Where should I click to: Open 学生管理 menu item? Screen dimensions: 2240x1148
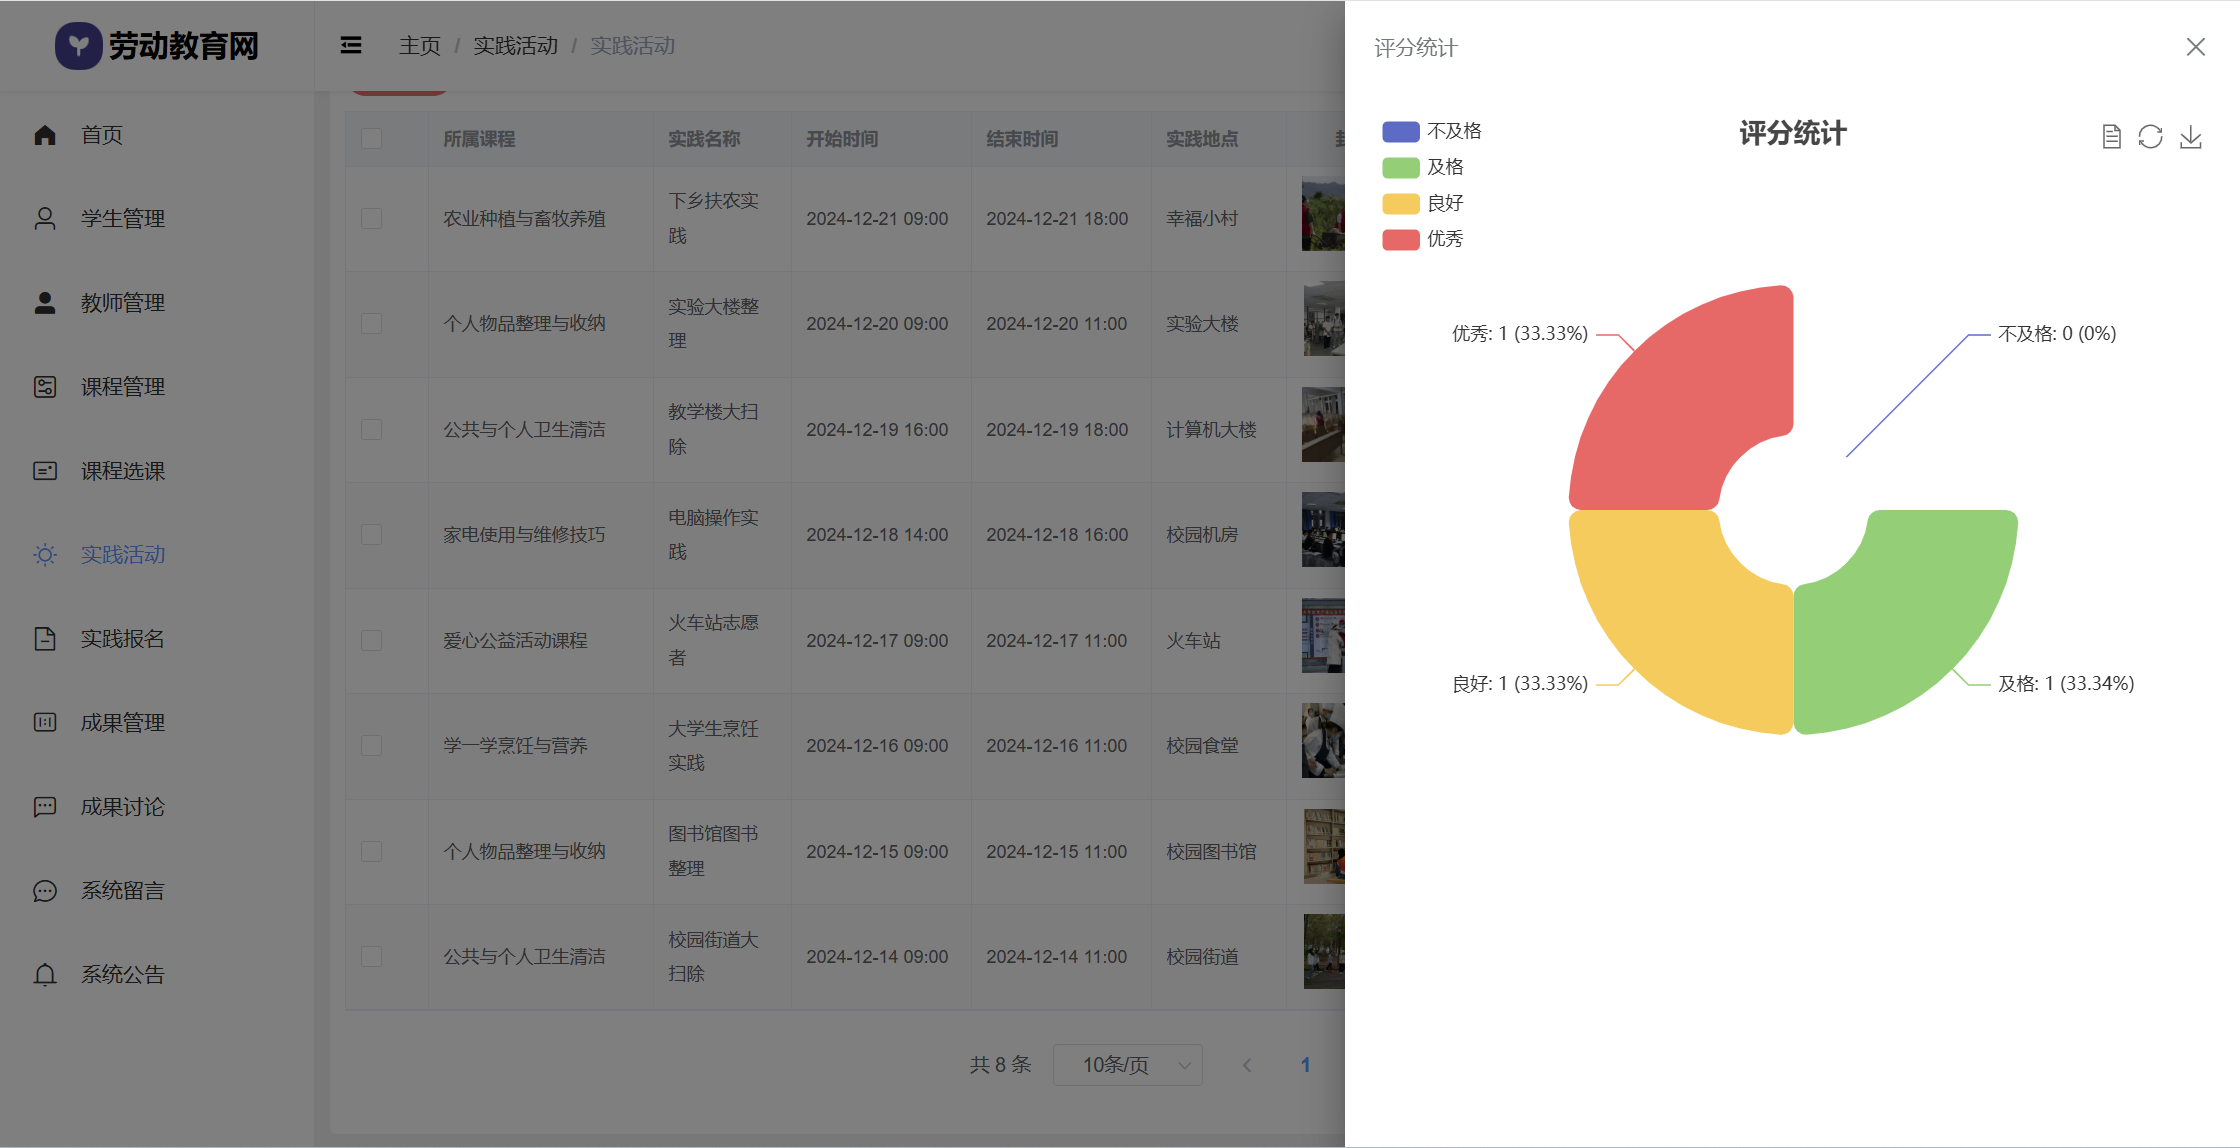pos(122,219)
